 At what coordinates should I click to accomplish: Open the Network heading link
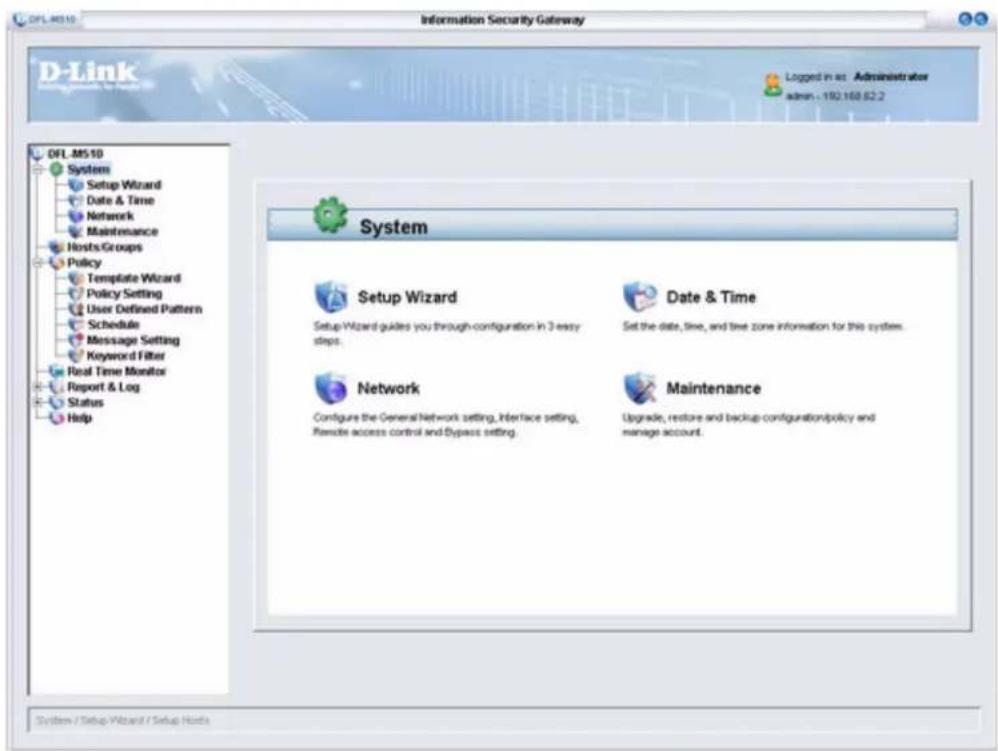click(388, 388)
